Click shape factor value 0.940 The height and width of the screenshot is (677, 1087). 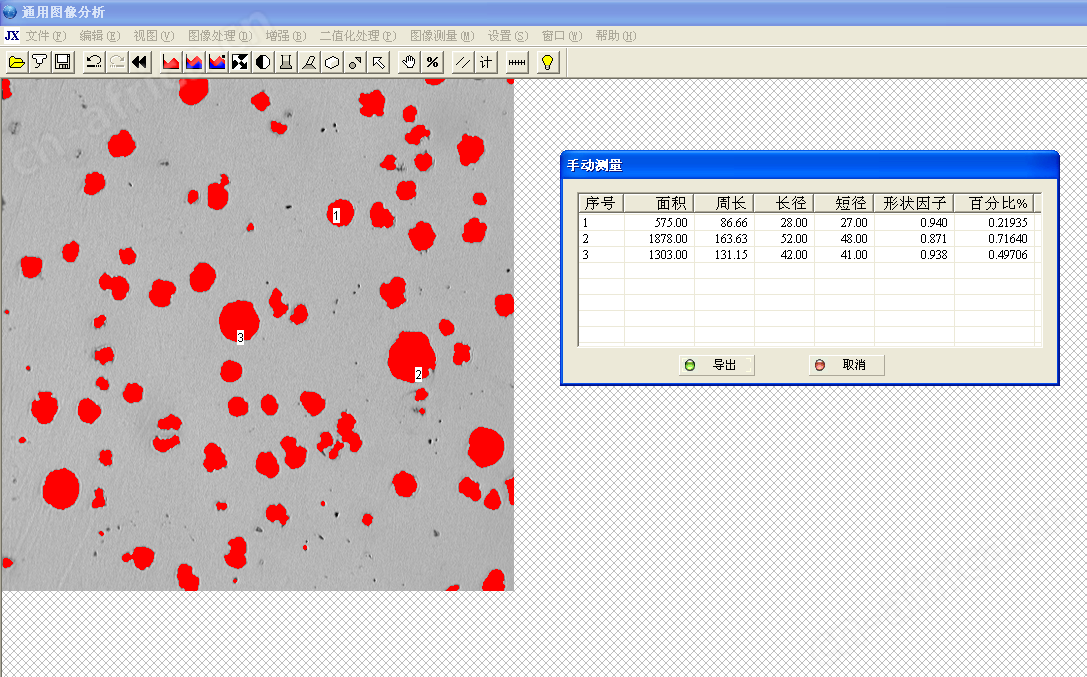[x=934, y=222]
